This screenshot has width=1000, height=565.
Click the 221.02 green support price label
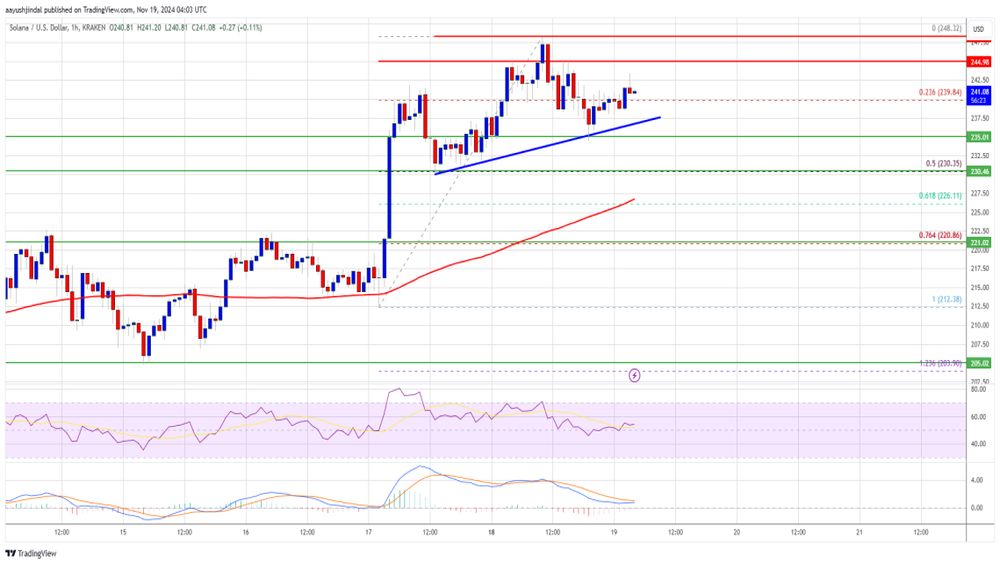click(x=979, y=242)
